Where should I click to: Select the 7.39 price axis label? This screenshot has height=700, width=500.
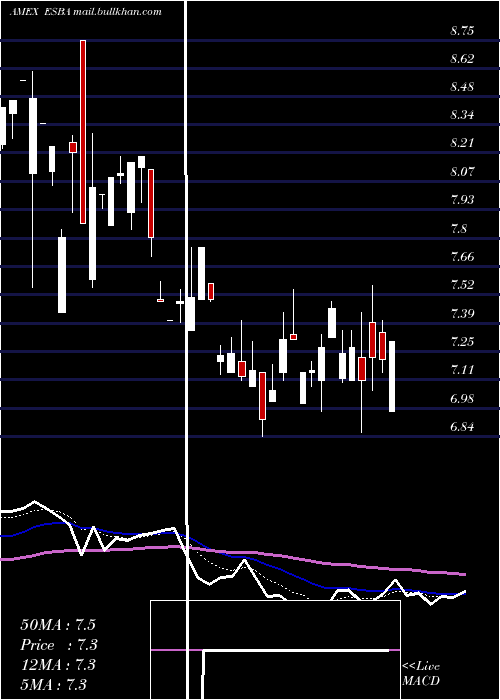pos(462,313)
